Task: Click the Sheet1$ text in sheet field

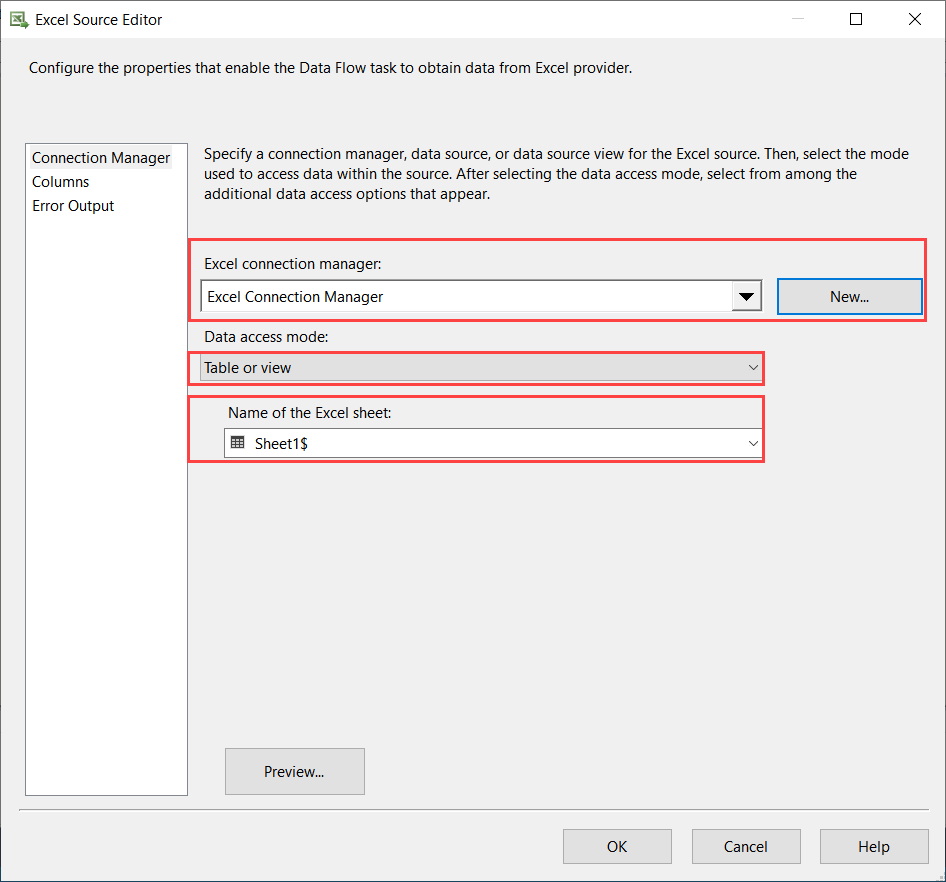Action: point(281,443)
